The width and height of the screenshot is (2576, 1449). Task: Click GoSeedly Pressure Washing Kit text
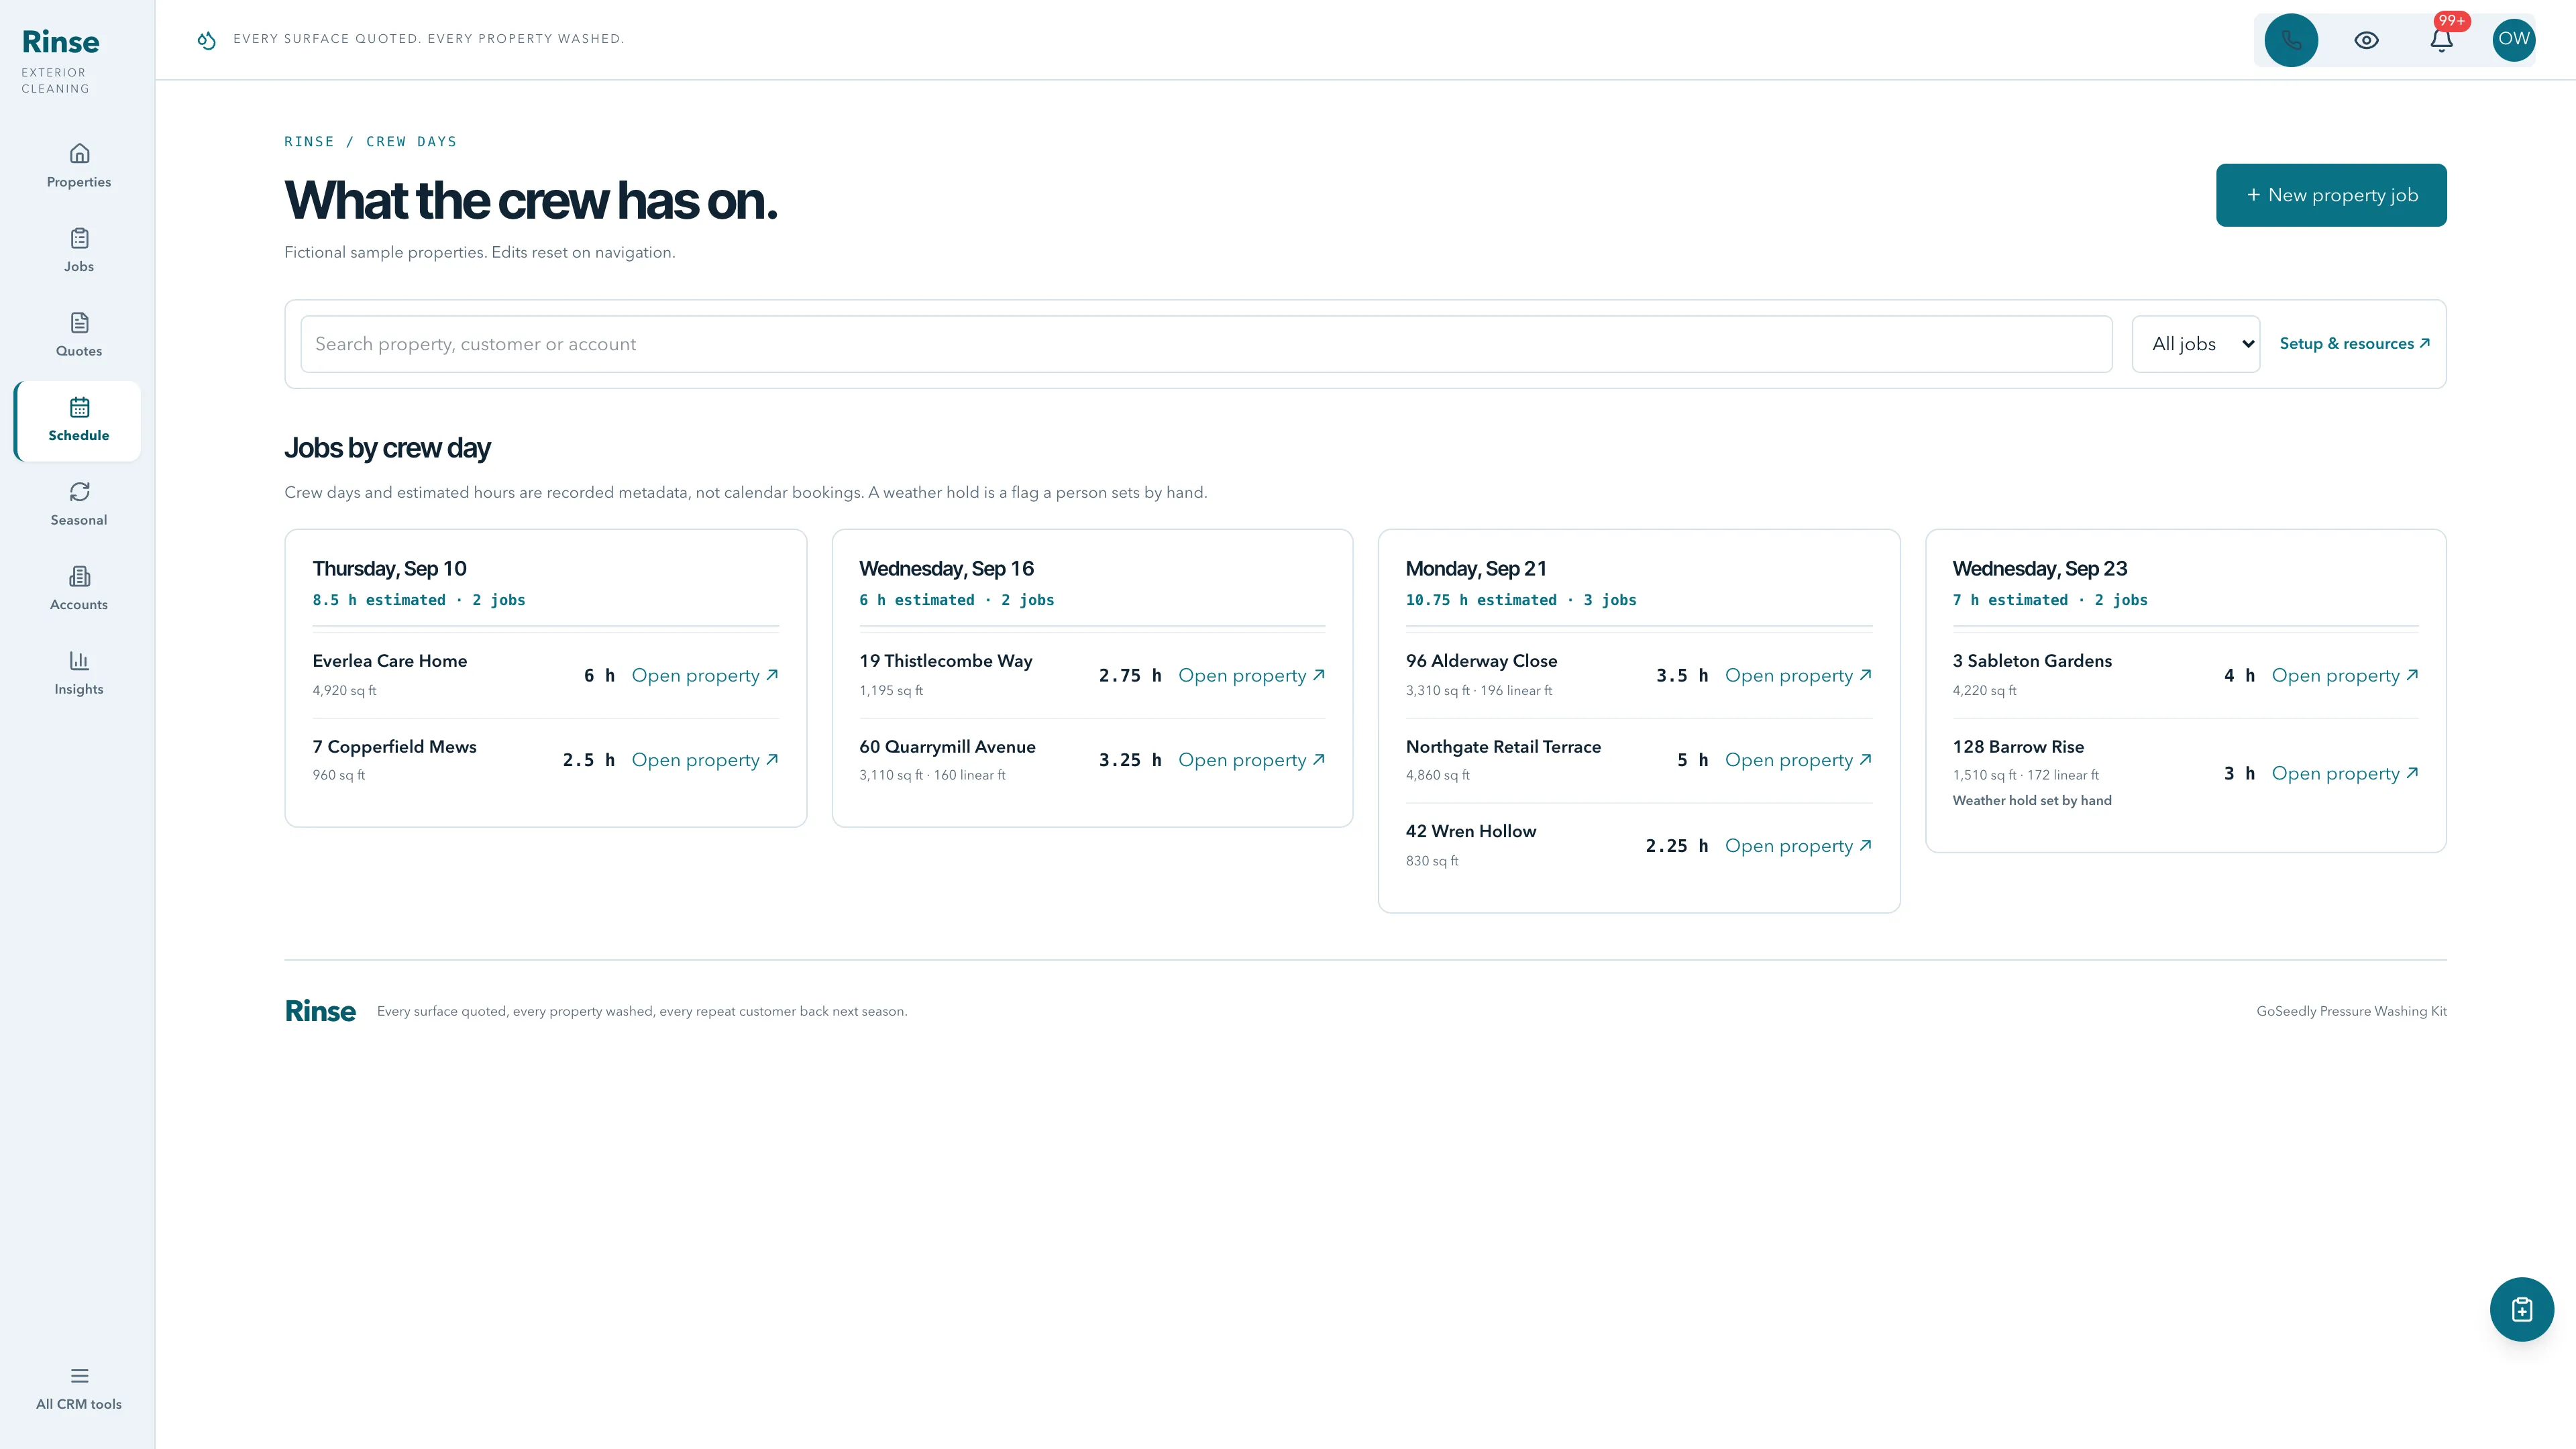pos(2351,1011)
